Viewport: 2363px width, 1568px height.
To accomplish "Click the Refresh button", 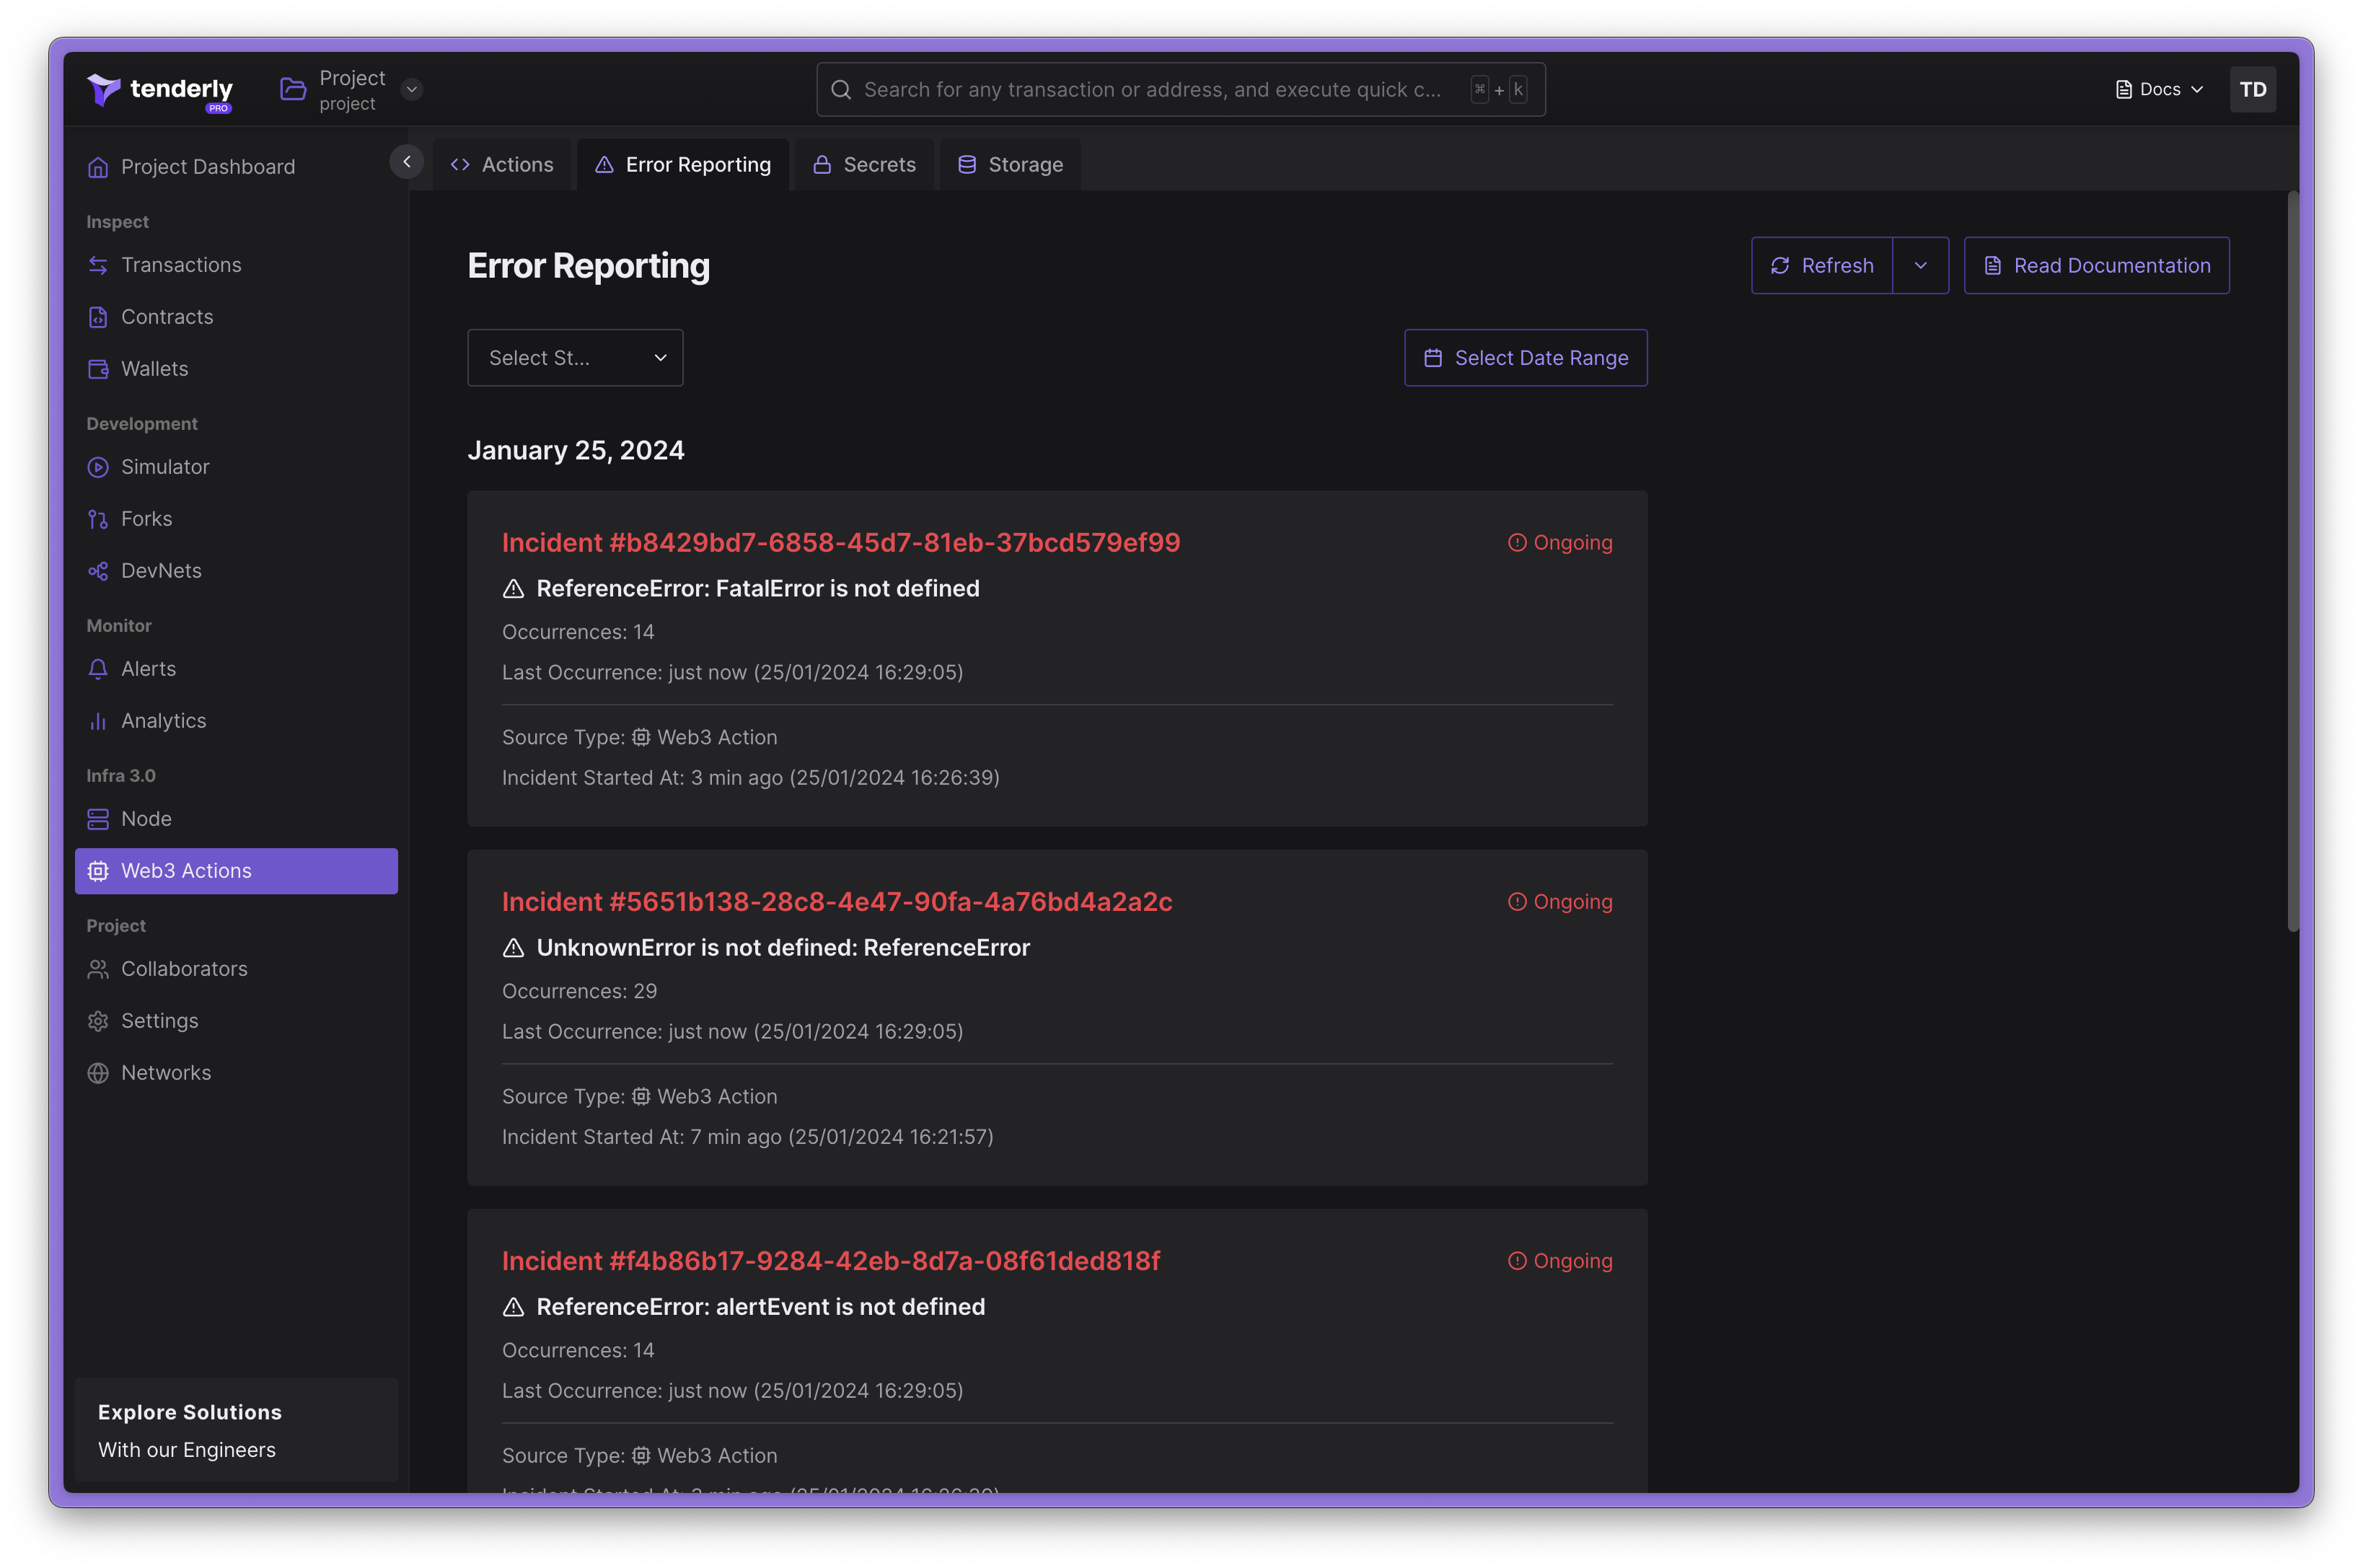I will pos(1822,265).
